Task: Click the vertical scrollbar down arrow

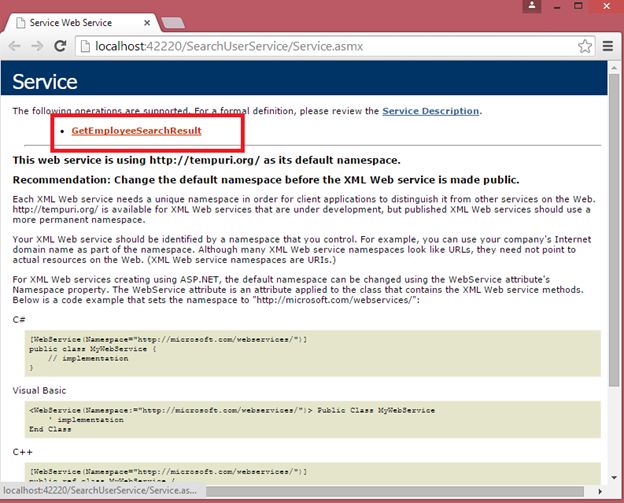Action: (614, 477)
